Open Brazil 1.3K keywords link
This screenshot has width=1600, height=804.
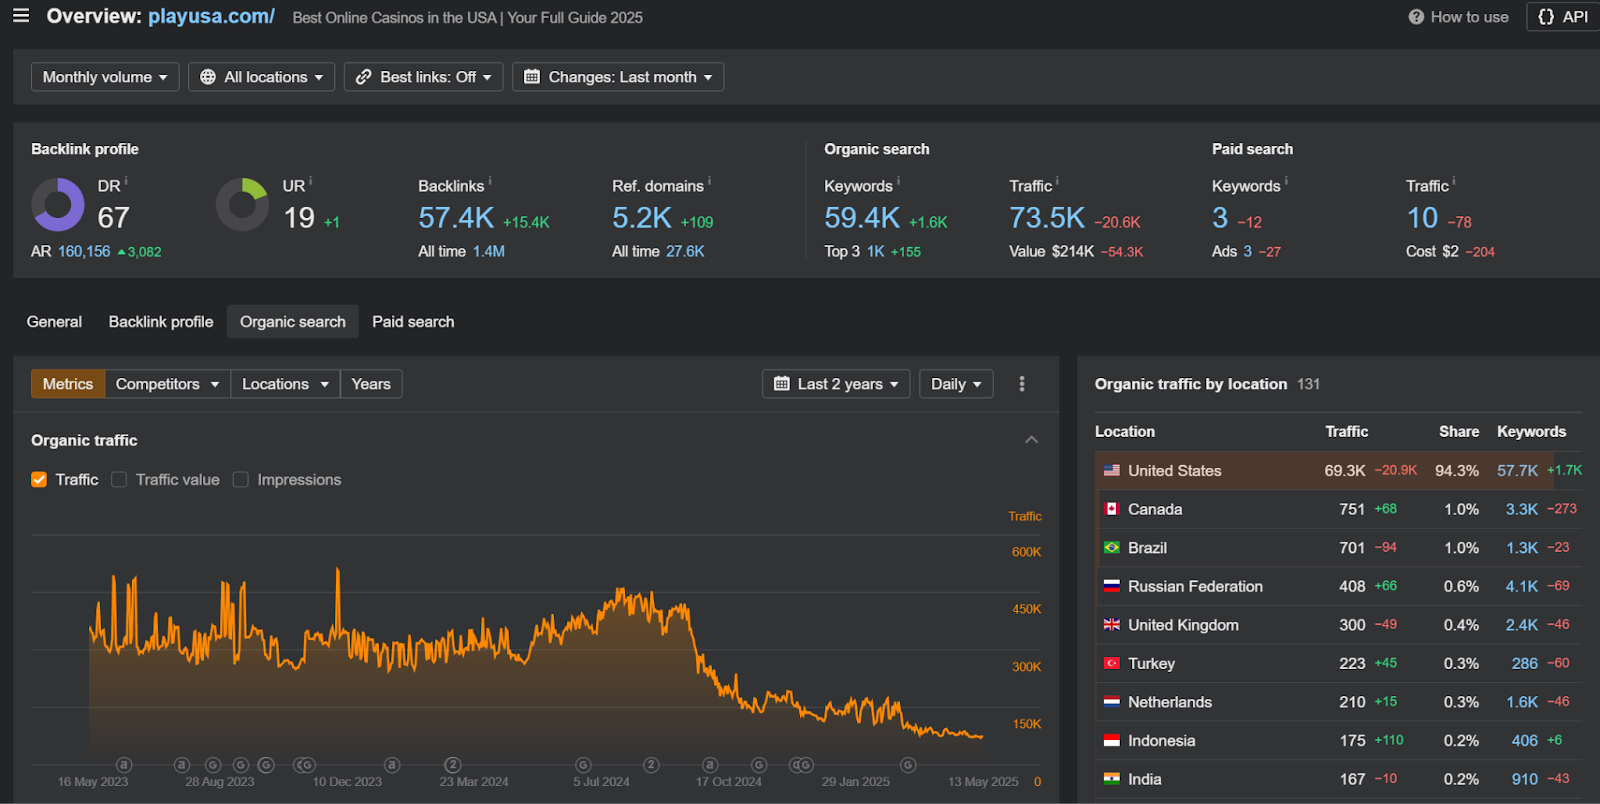tap(1522, 548)
